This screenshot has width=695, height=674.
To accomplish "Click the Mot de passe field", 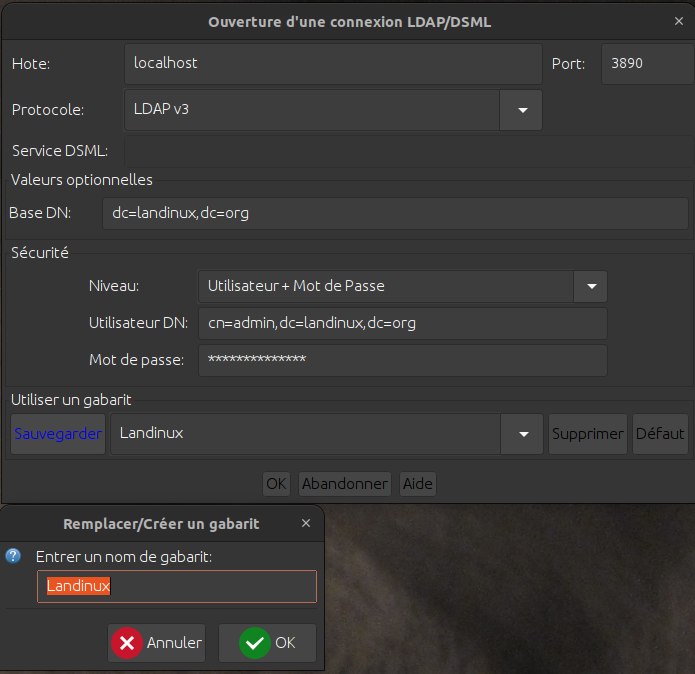I will [x=402, y=360].
